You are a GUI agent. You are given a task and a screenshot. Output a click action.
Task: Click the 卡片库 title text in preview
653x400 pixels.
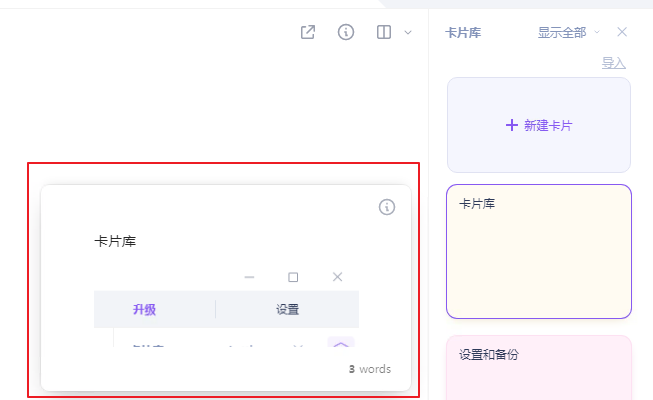tap(115, 241)
